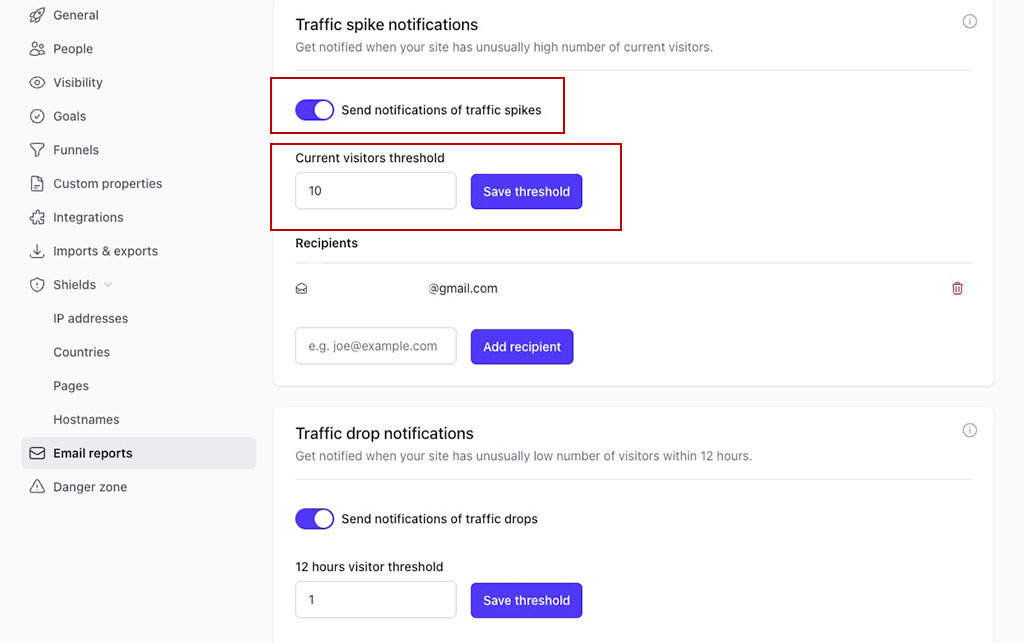Screen dimensions: 1024x643
Task: Click the Visibility eye icon
Action: pyautogui.click(x=36, y=82)
